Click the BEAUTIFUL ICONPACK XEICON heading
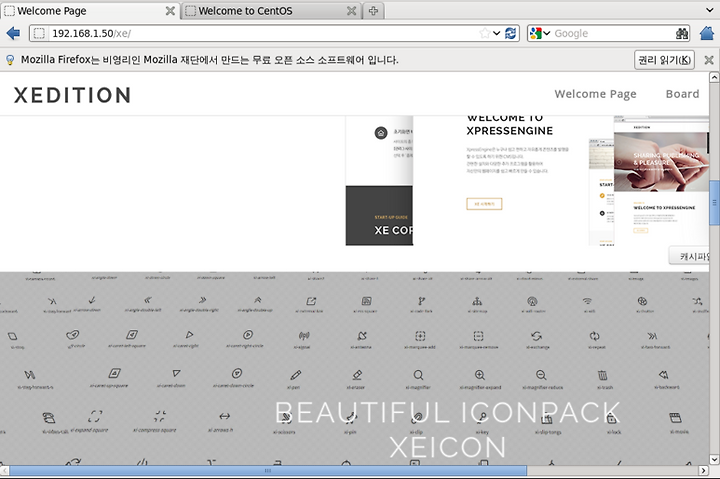The width and height of the screenshot is (720, 479). pyautogui.click(x=447, y=430)
